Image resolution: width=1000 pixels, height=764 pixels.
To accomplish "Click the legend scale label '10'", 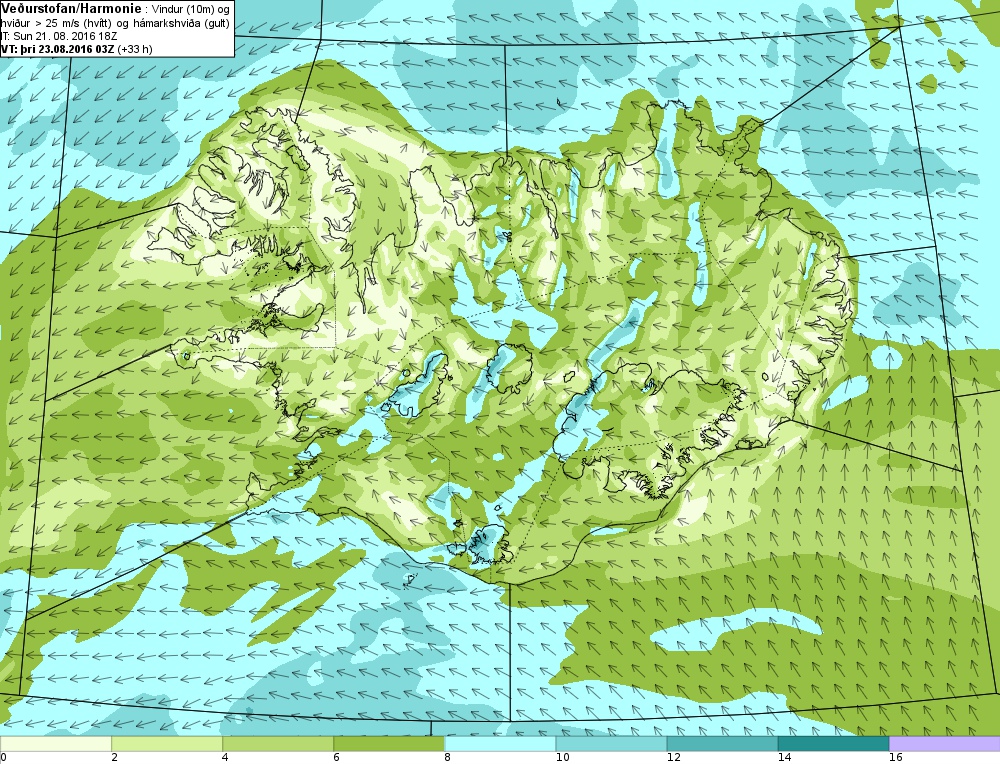I will [x=562, y=758].
